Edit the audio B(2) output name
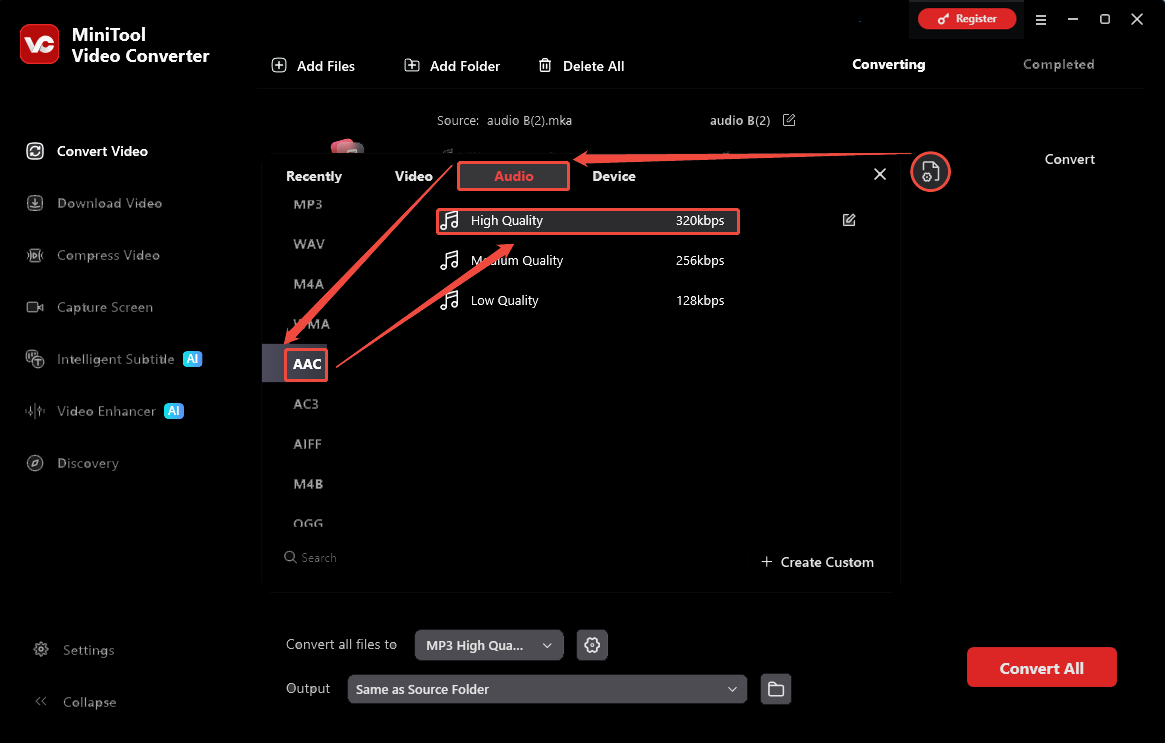 (789, 120)
